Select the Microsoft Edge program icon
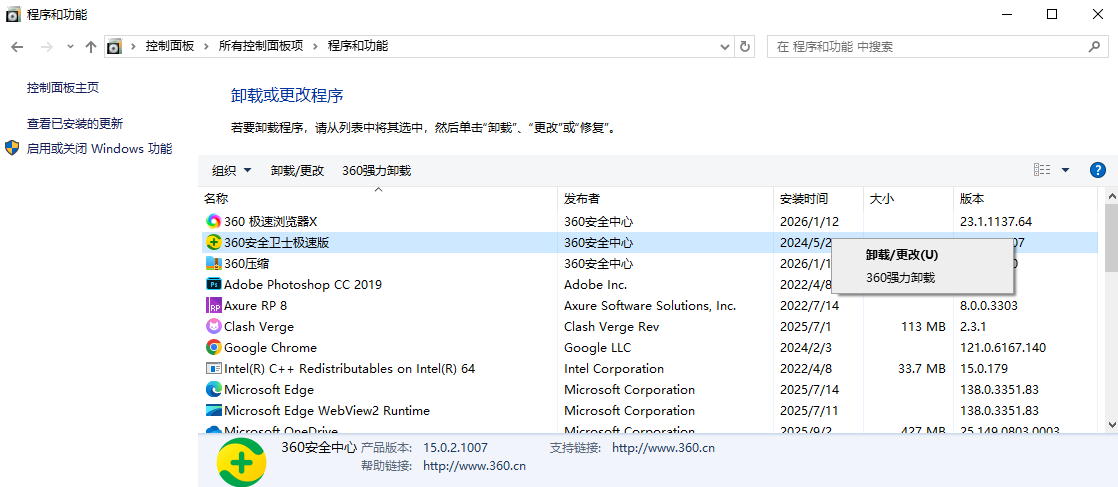The width and height of the screenshot is (1118, 487). coord(213,389)
